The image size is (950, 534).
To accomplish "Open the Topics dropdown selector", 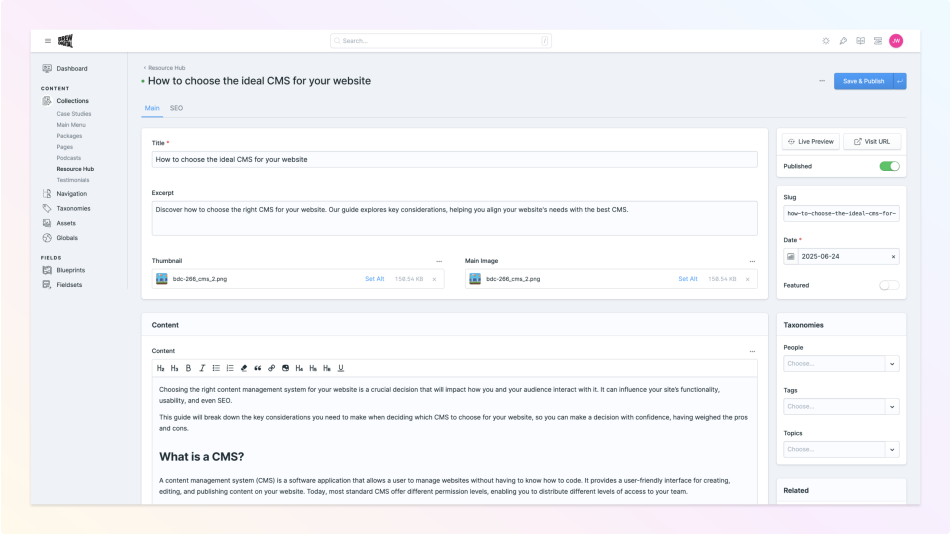I will [x=892, y=449].
